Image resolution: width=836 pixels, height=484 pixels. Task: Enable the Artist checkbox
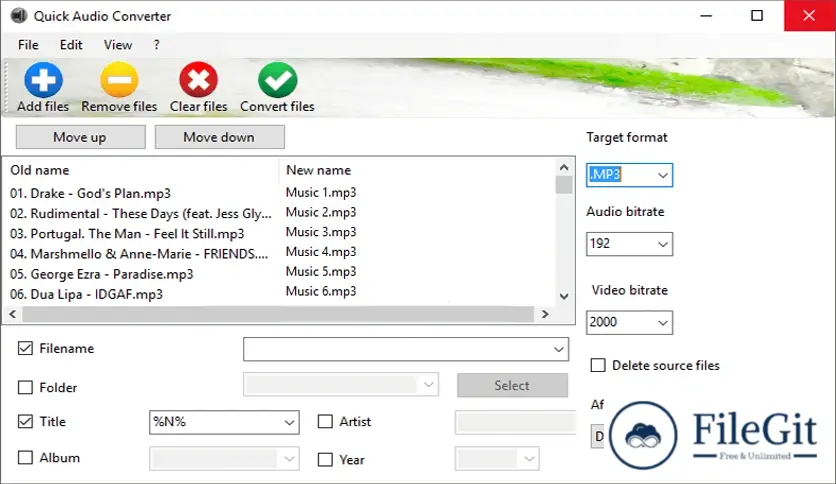pos(325,421)
